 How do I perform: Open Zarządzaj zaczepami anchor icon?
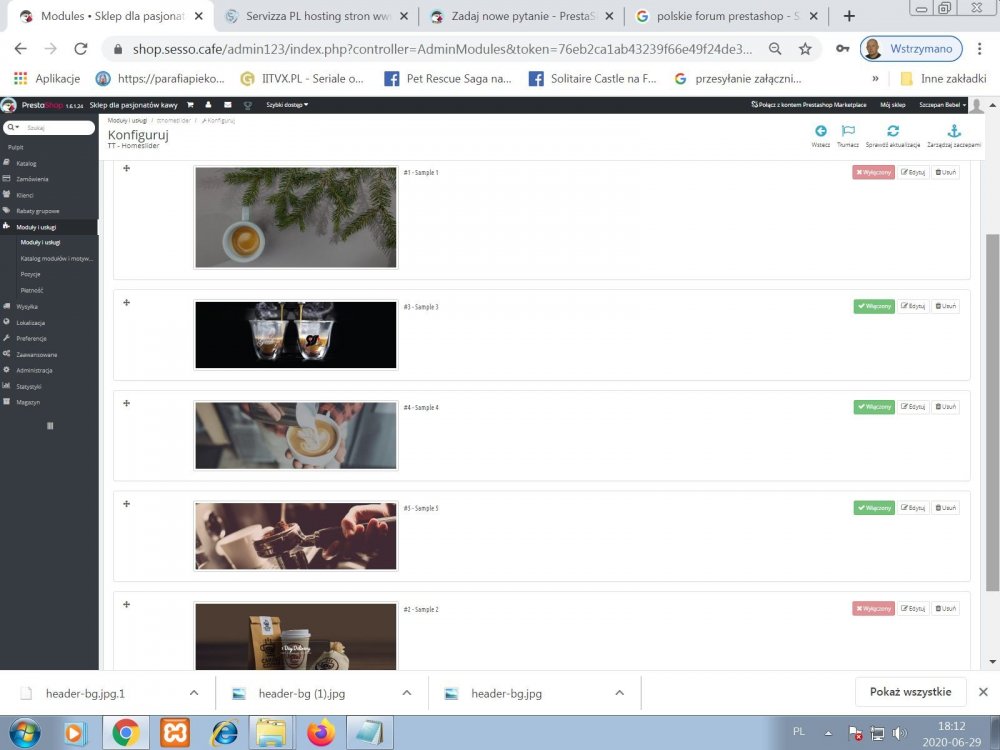pos(954,131)
